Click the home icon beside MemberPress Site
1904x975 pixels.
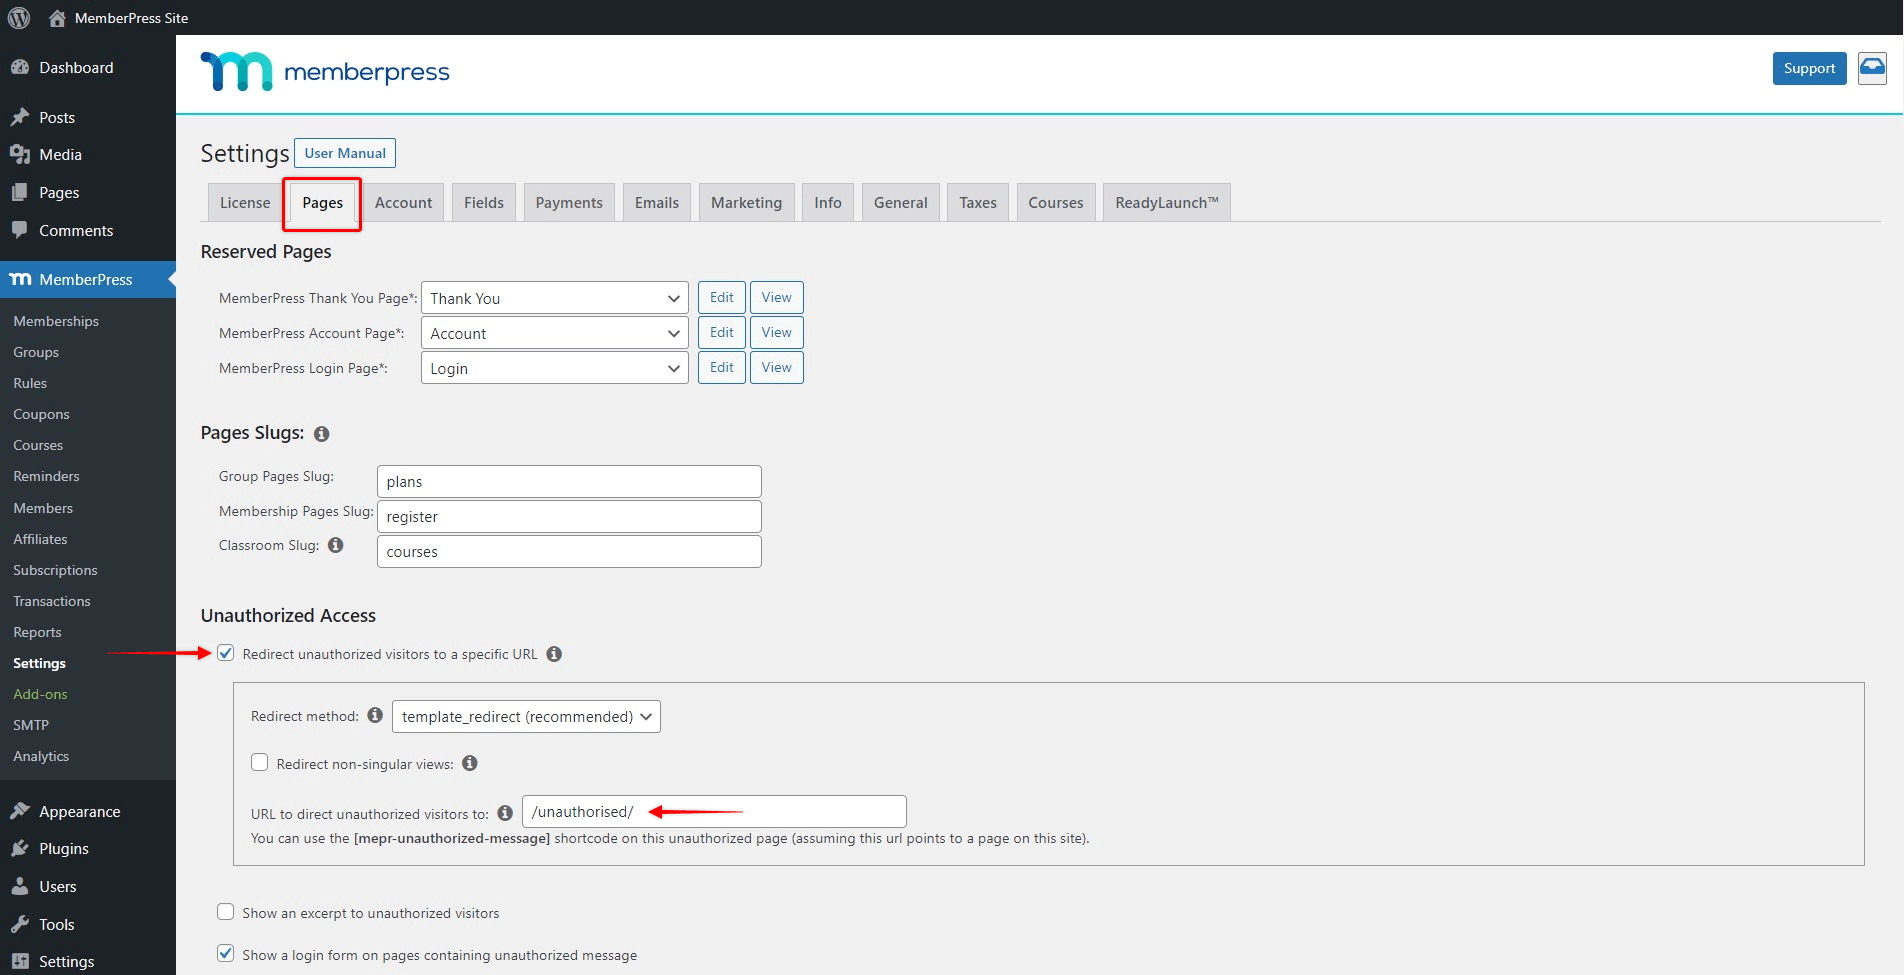tap(57, 17)
